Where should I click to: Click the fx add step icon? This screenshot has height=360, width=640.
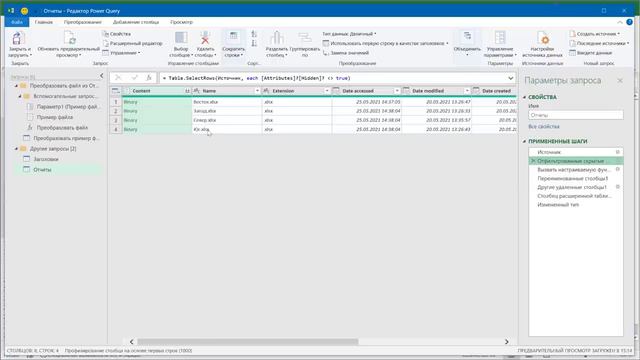149,78
